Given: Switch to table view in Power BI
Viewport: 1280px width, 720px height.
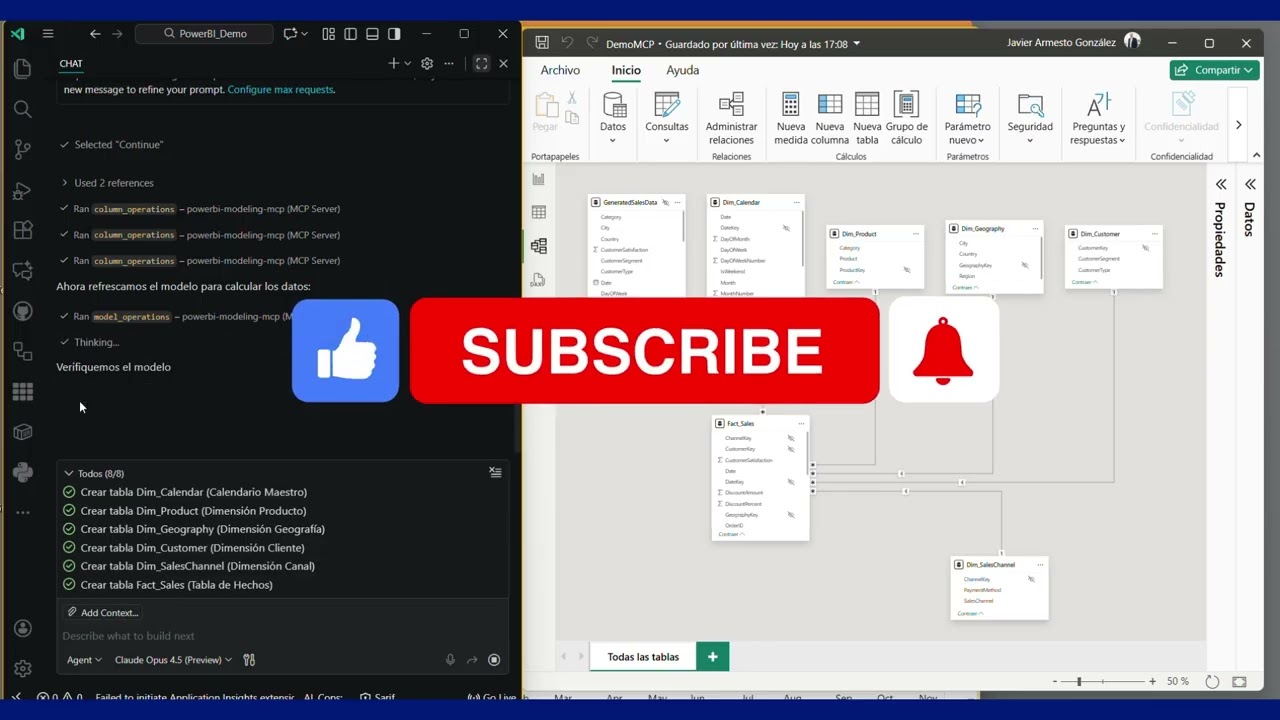Looking at the screenshot, I should (539, 212).
